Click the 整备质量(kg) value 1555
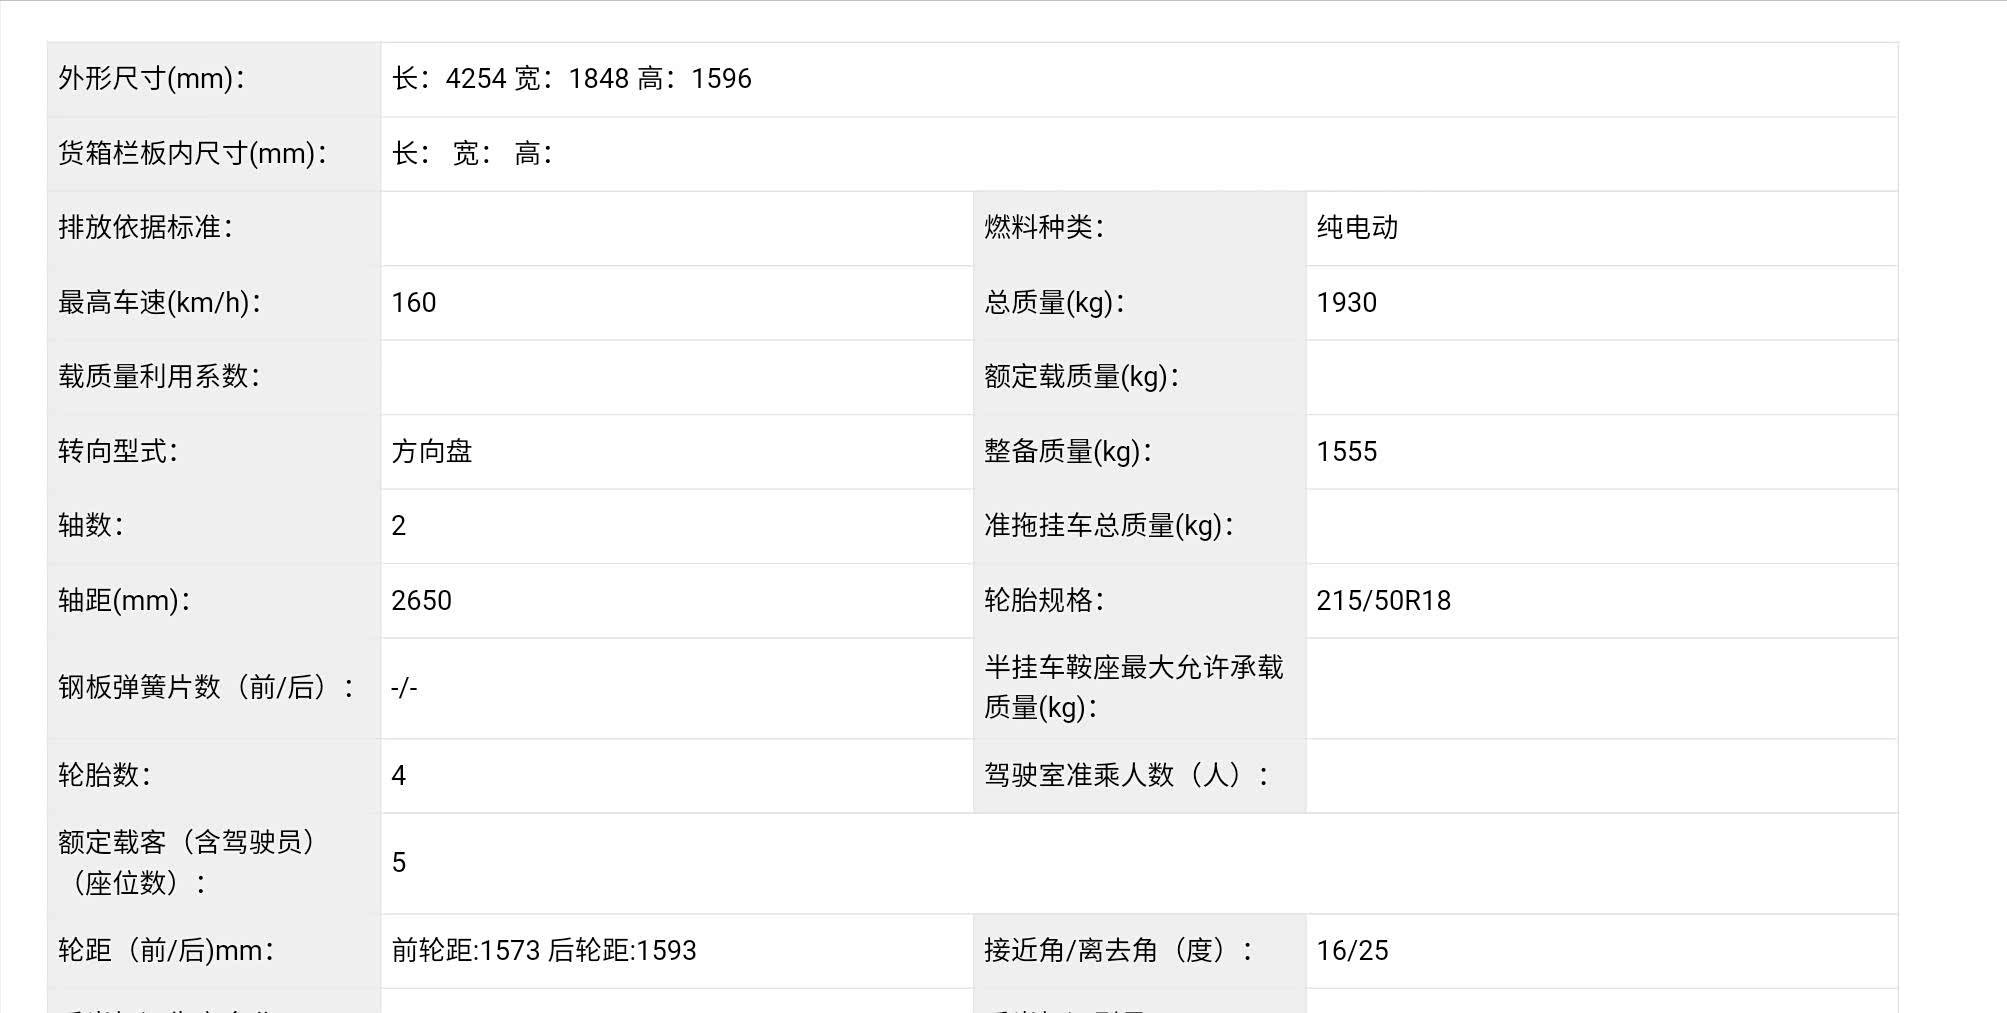 1346,452
